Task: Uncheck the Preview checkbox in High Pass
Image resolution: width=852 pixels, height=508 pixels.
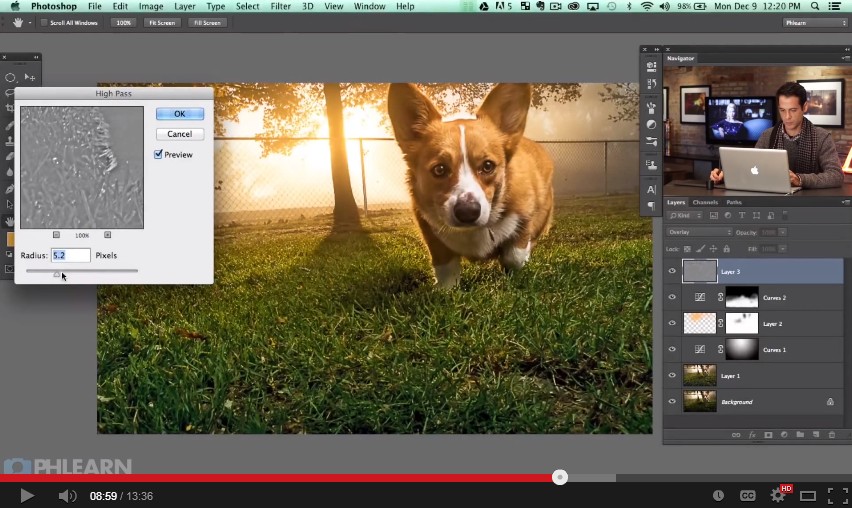Action: 158,154
